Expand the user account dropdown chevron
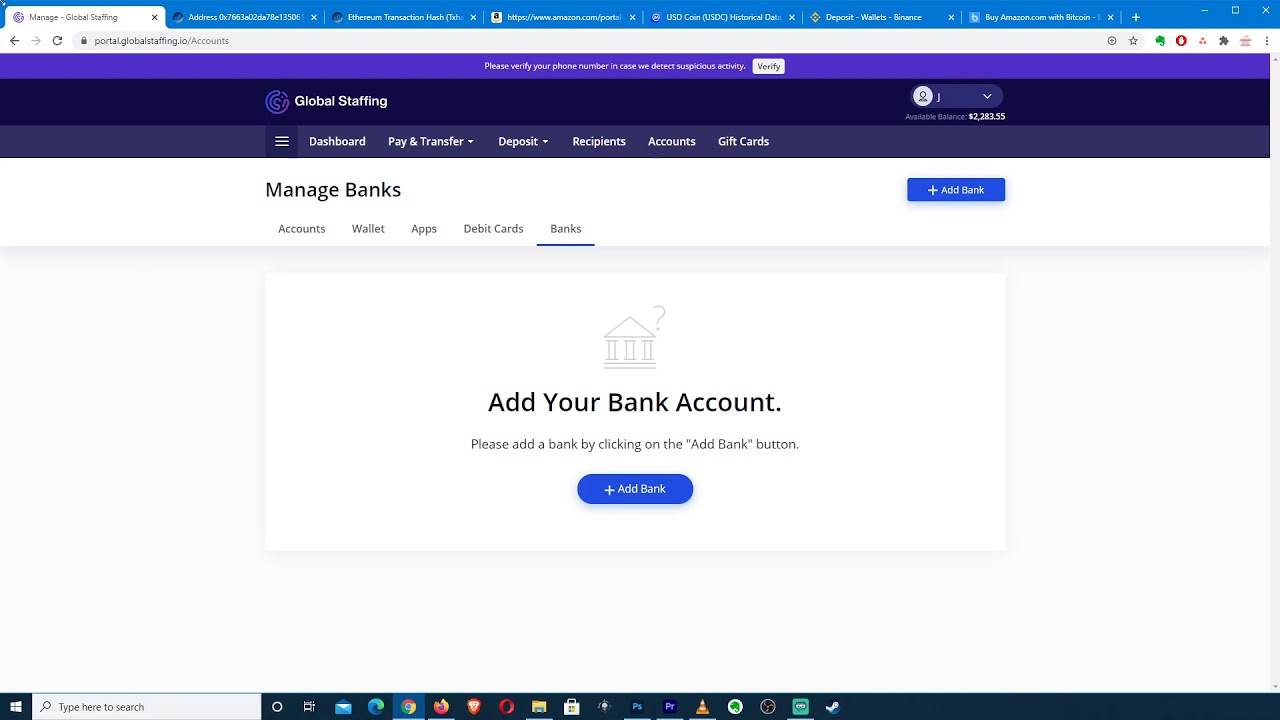The image size is (1280, 720). (987, 96)
